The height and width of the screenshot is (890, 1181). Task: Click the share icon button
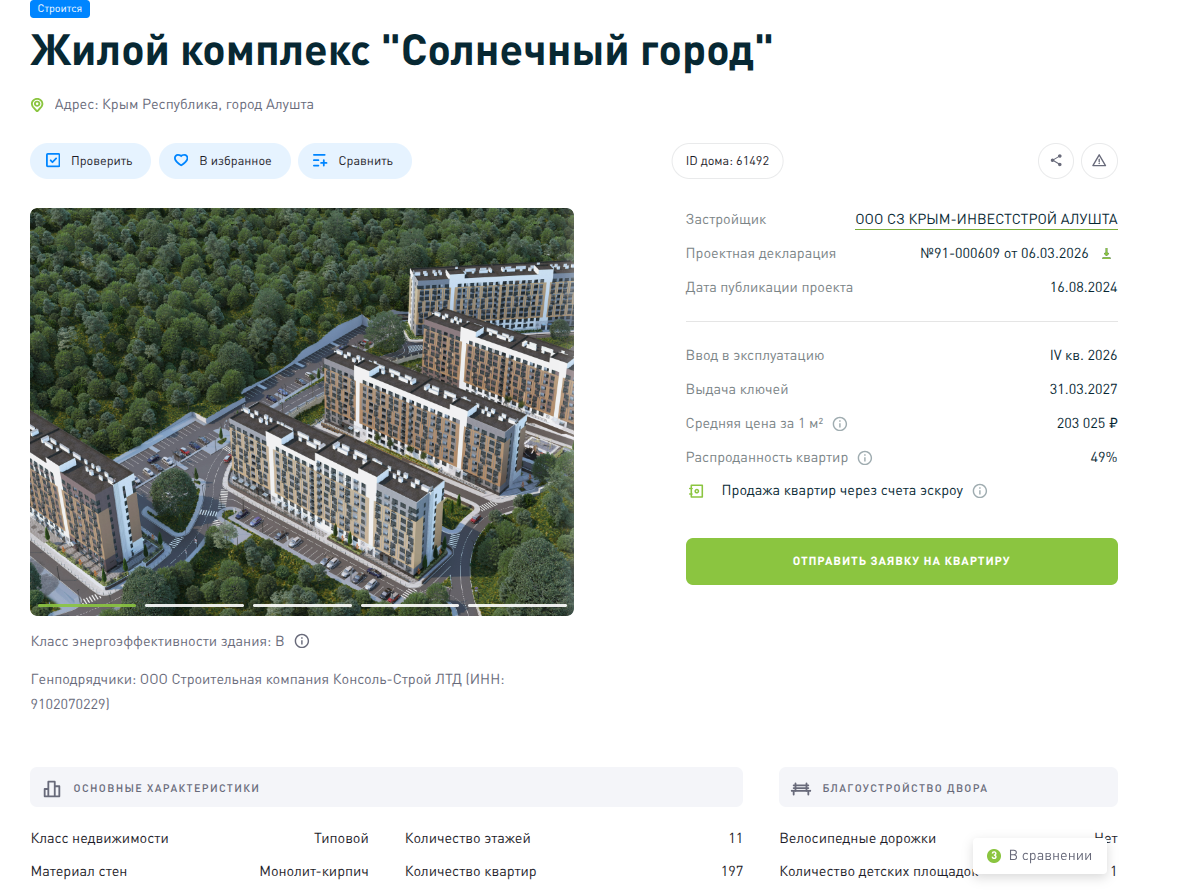point(1056,161)
